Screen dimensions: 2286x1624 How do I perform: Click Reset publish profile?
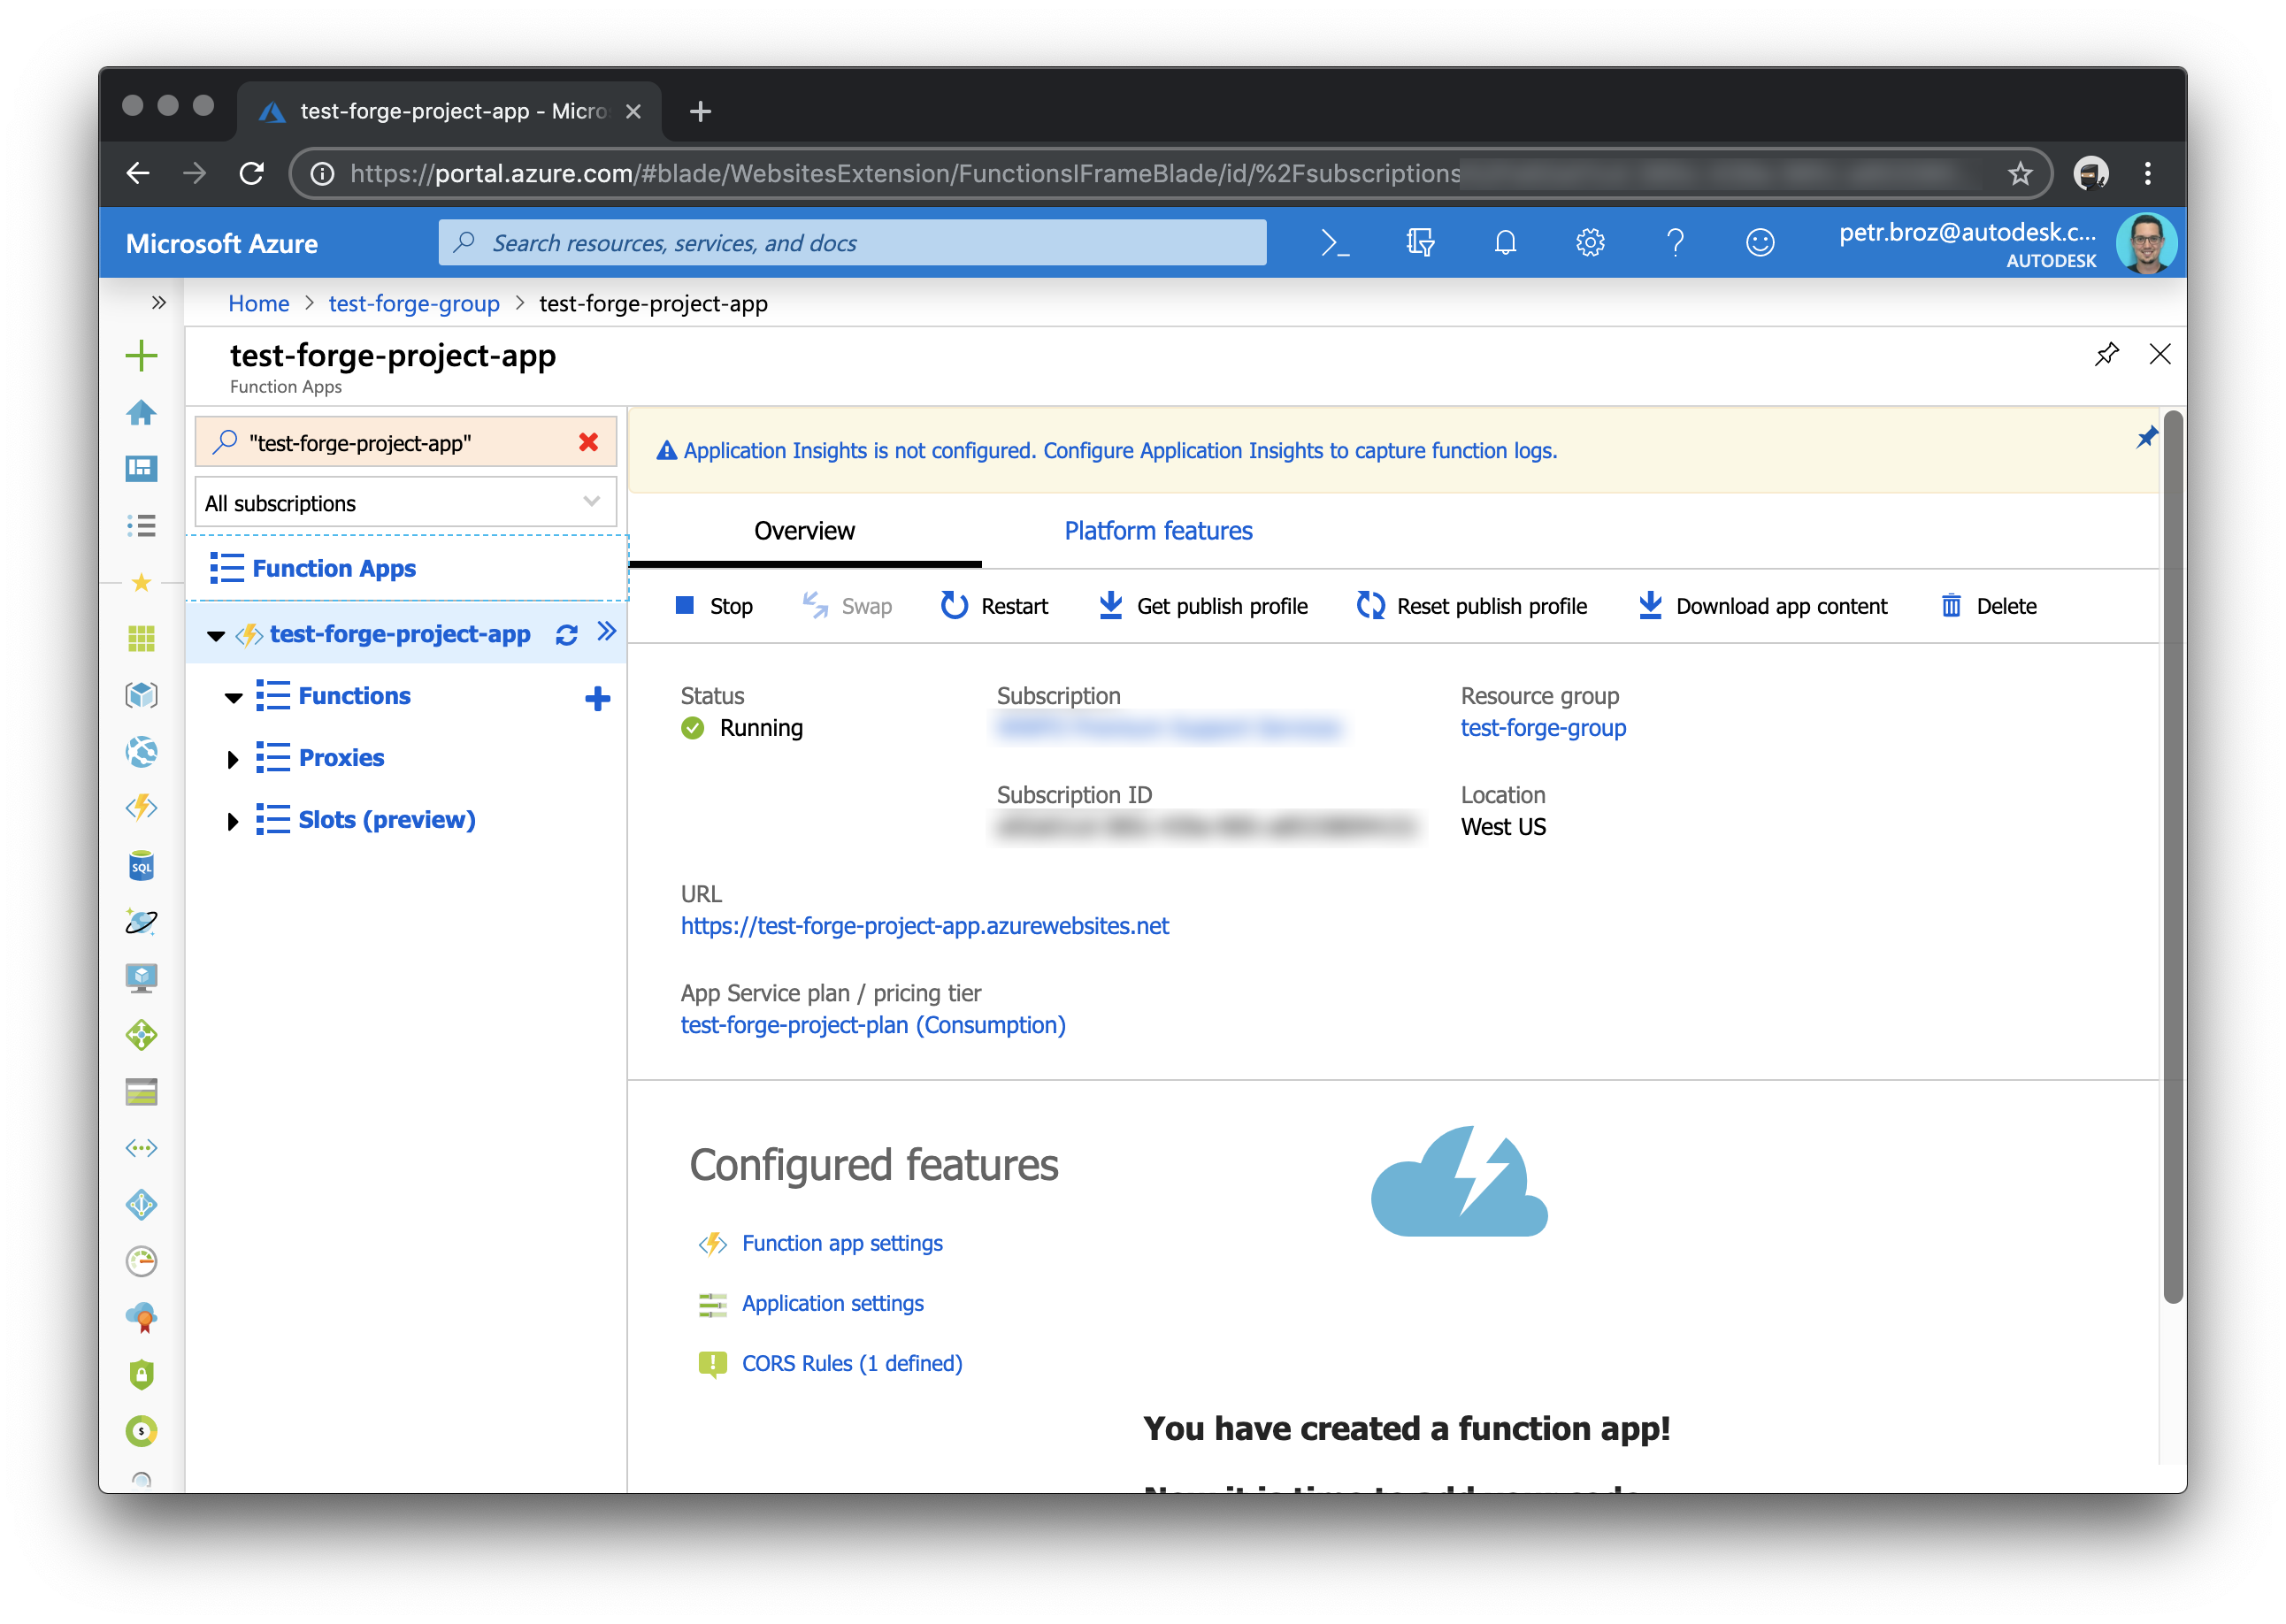click(1471, 606)
